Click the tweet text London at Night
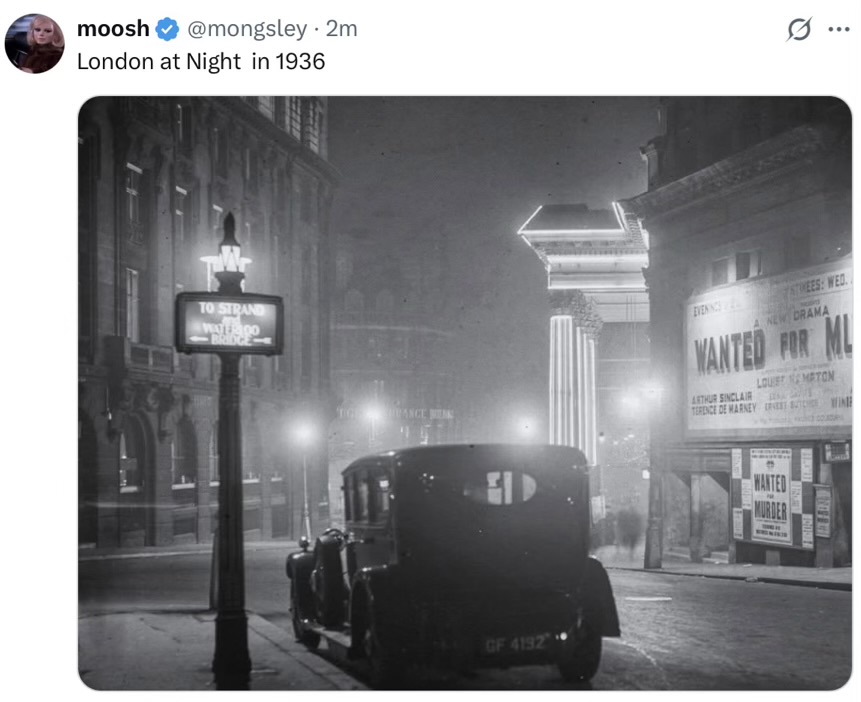 159,62
